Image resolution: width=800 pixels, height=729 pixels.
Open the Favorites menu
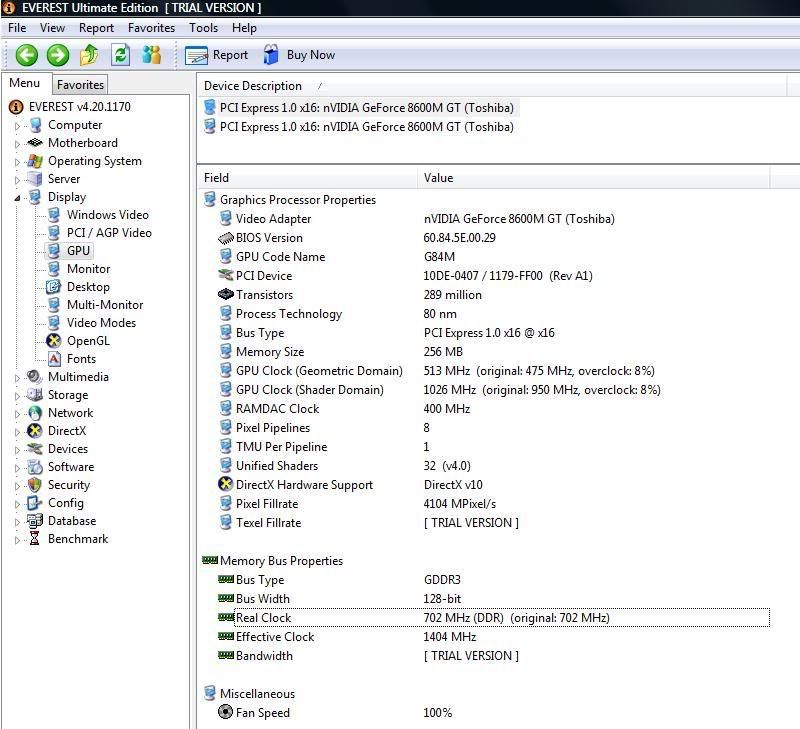tap(152, 28)
